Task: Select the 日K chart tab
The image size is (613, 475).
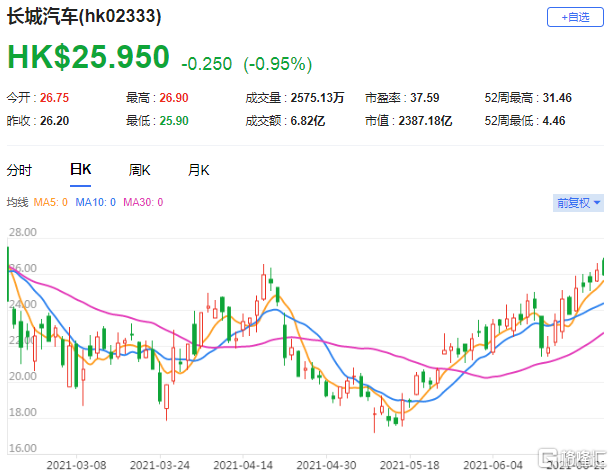Action: coord(81,170)
